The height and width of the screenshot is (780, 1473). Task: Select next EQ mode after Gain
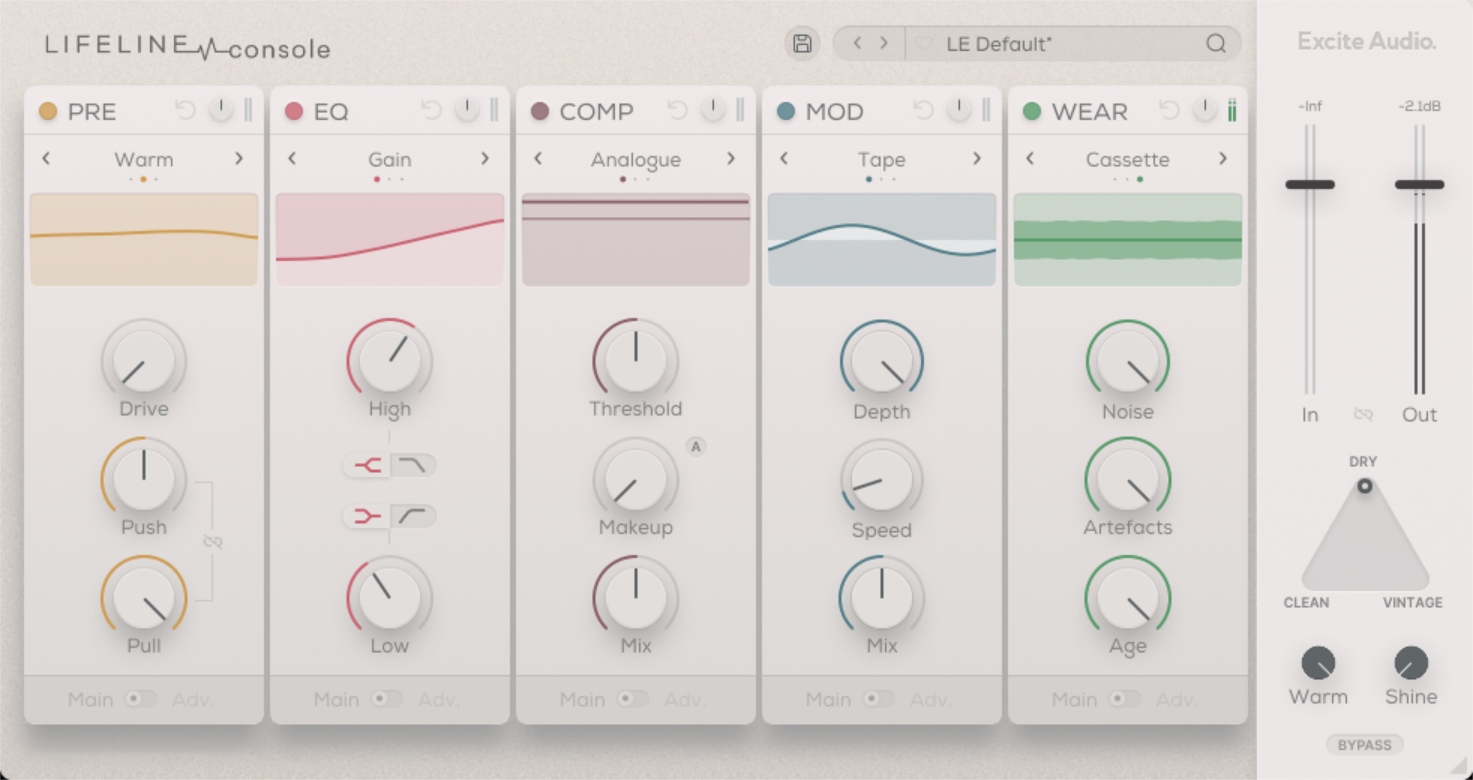485,158
